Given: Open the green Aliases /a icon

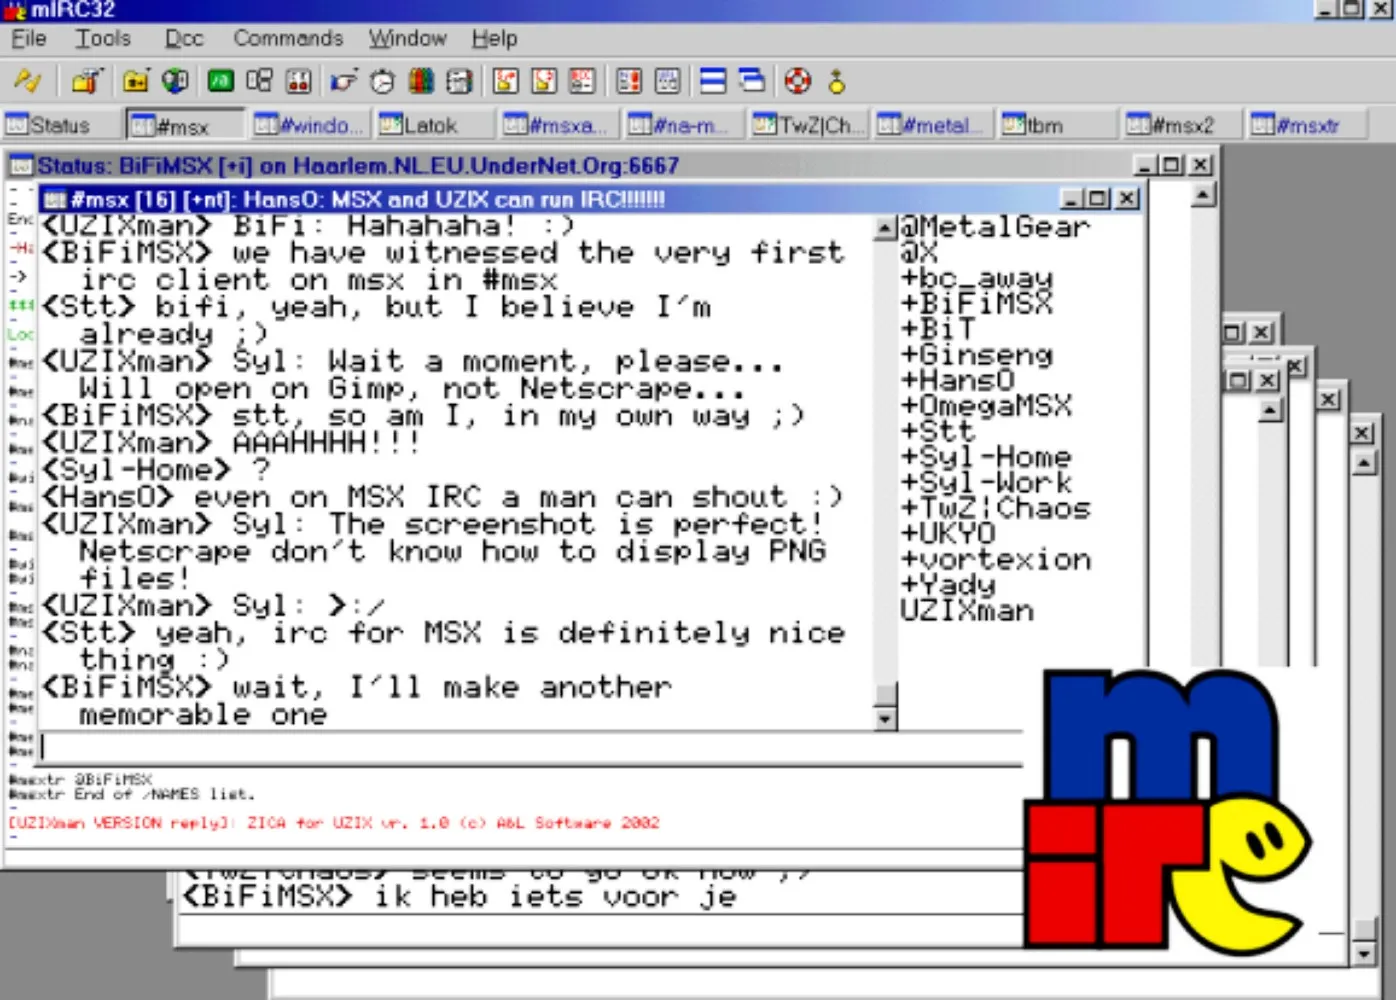Looking at the screenshot, I should coord(220,81).
